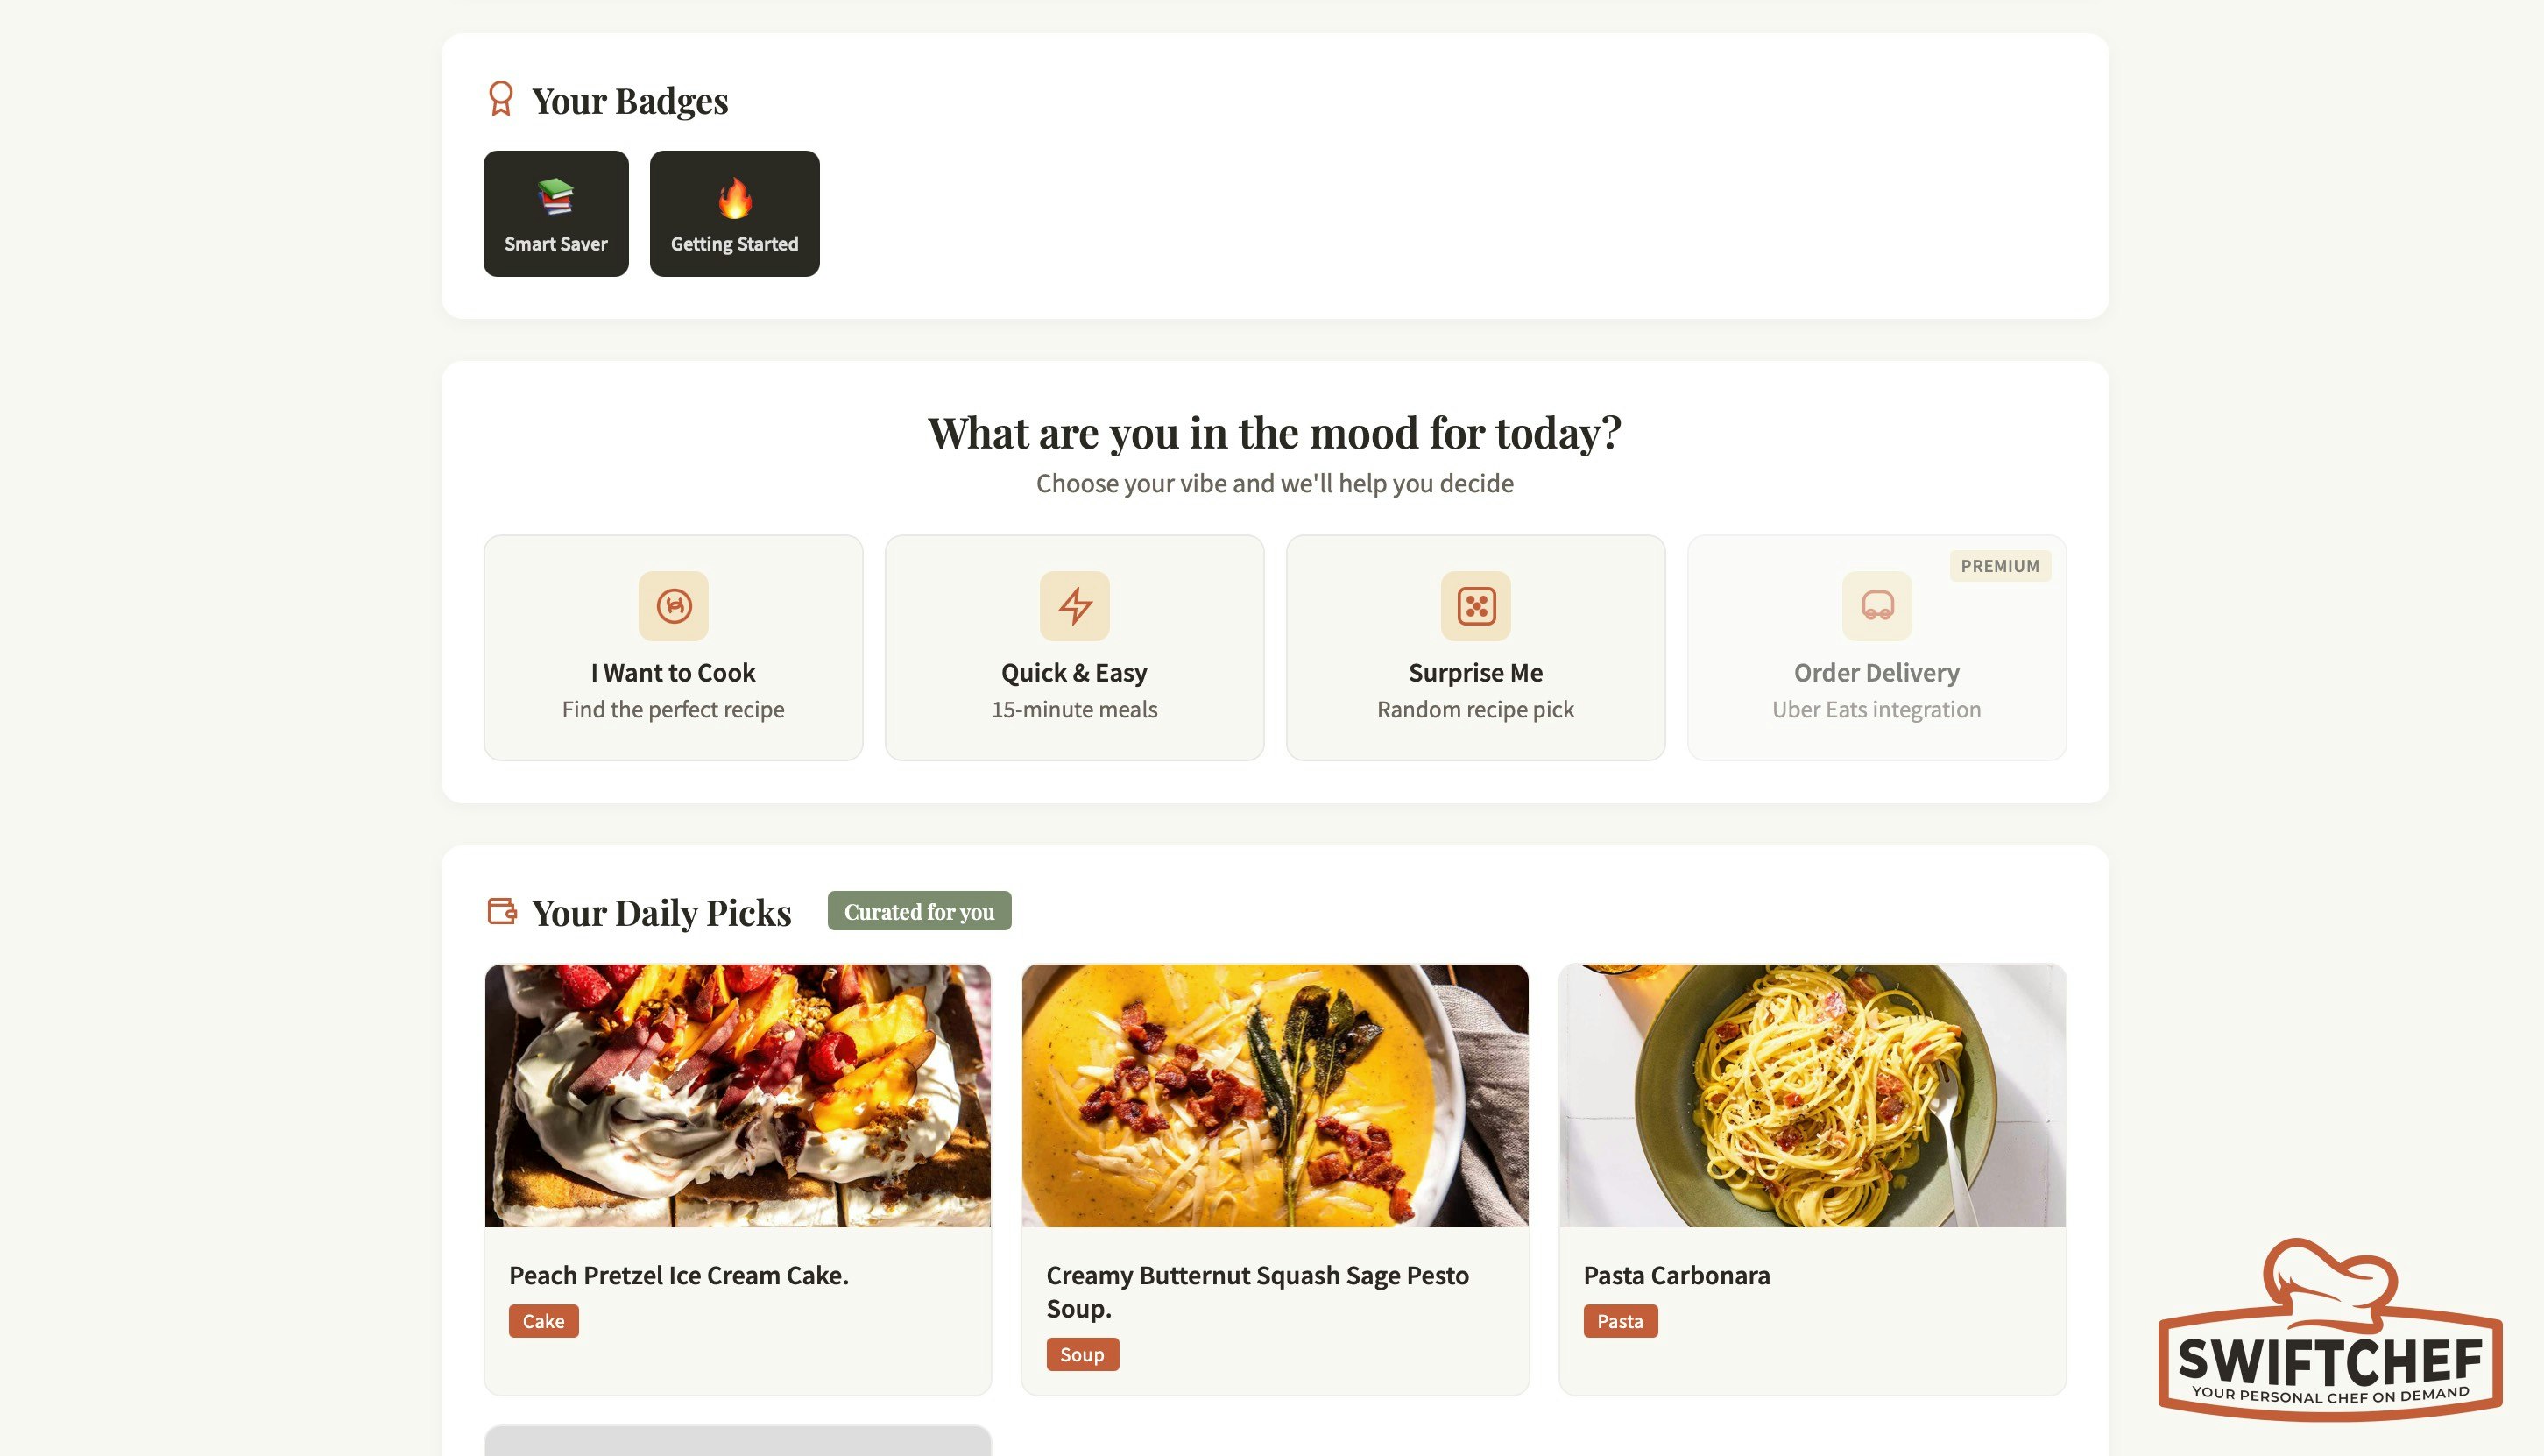Image resolution: width=2544 pixels, height=1456 pixels.
Task: Filter by the Cake category tag
Action: coord(542,1320)
